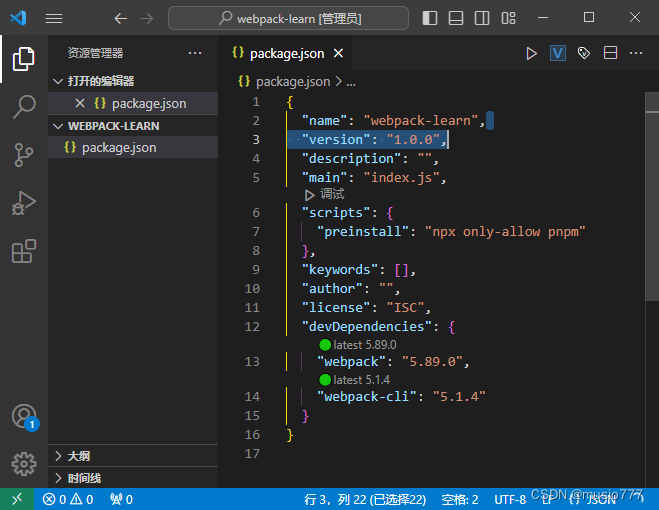Click the "description" key on line 4
This screenshot has height=510, width=659.
coord(351,159)
